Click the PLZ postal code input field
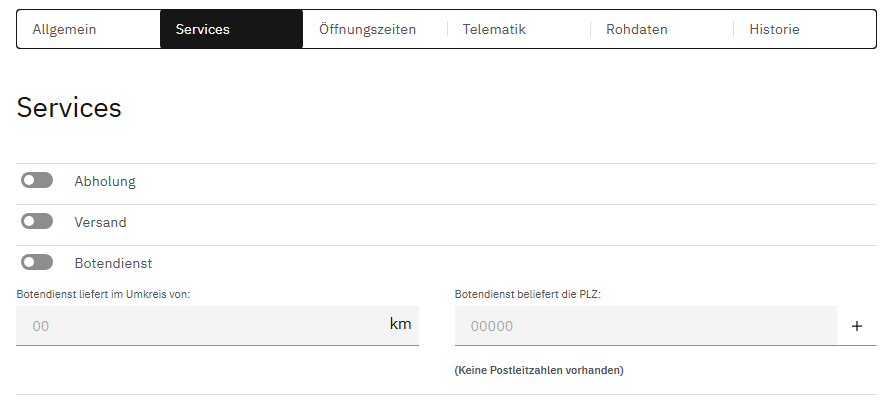The width and height of the screenshot is (890, 418). pos(645,325)
